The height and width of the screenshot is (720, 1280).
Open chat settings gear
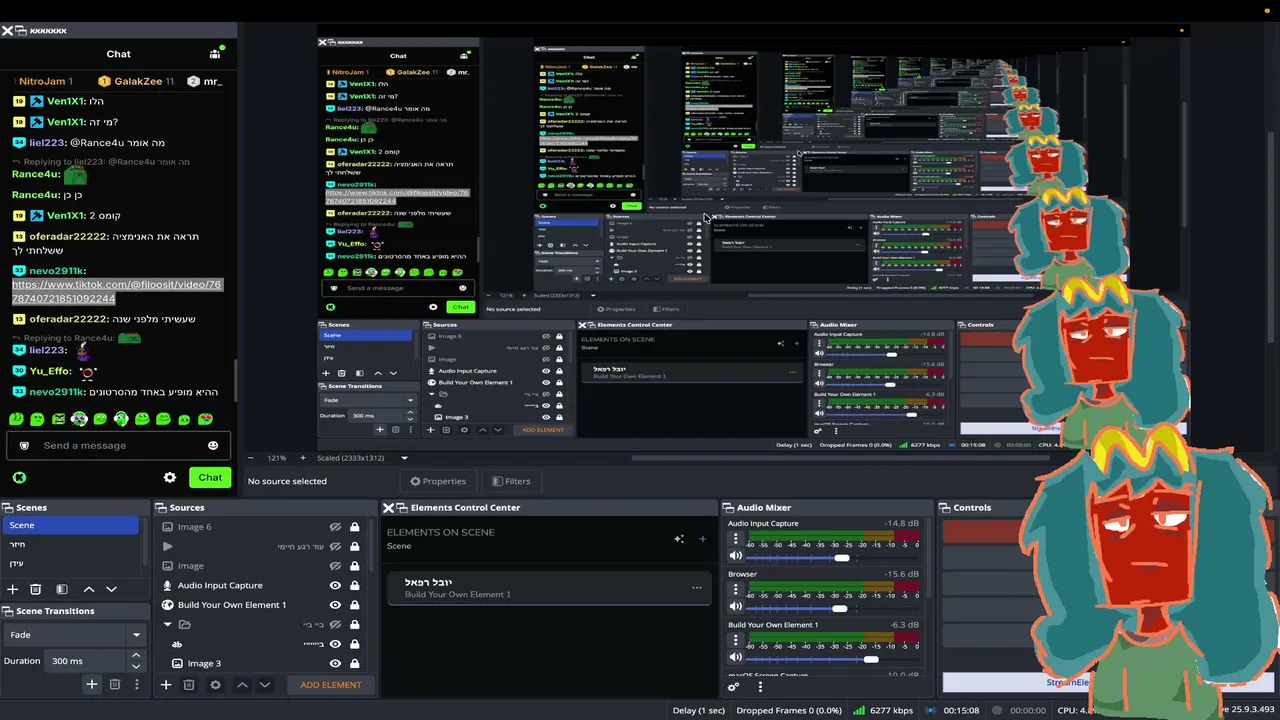tap(170, 478)
